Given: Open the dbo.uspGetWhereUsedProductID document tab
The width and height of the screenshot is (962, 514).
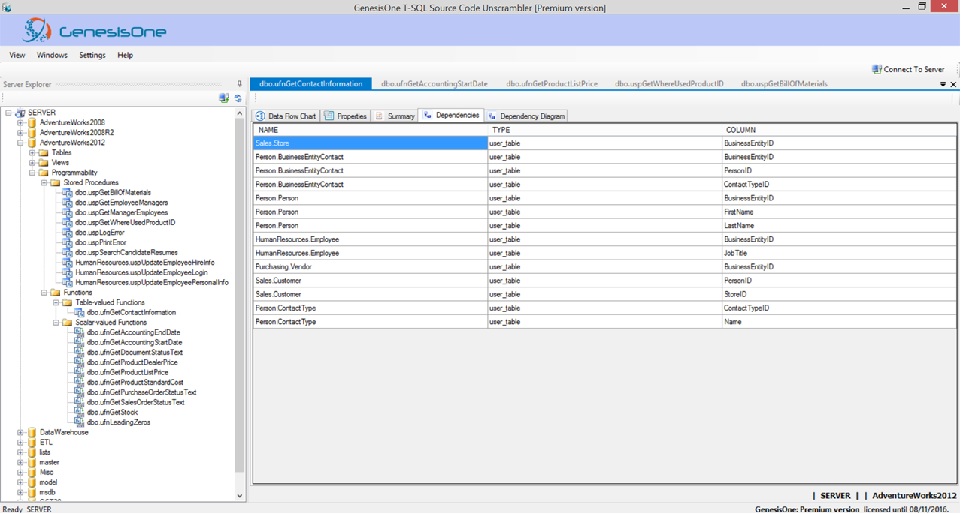Looking at the screenshot, I should (669, 84).
